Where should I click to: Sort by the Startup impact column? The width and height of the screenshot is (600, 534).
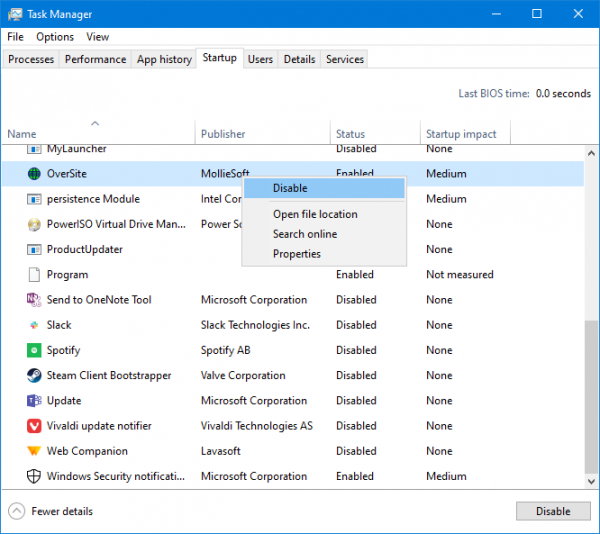click(461, 134)
